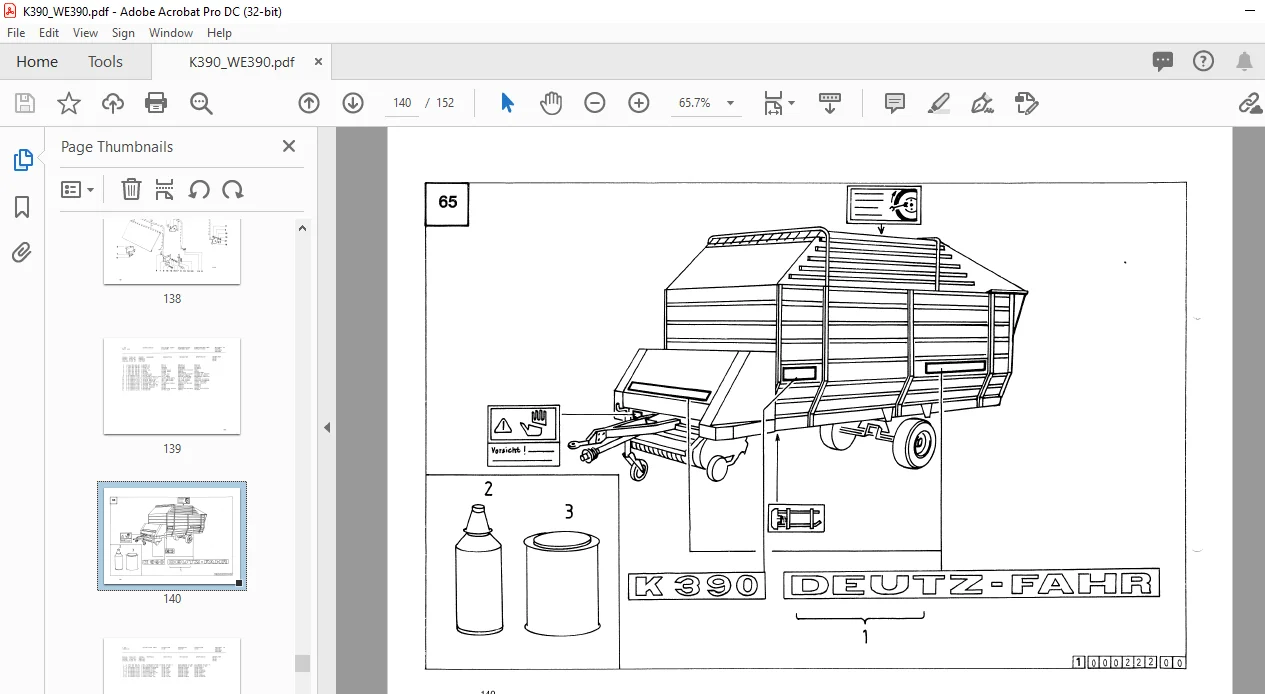The height and width of the screenshot is (694, 1265).
Task: Select the Highlight text pen tool
Action: (x=938, y=103)
